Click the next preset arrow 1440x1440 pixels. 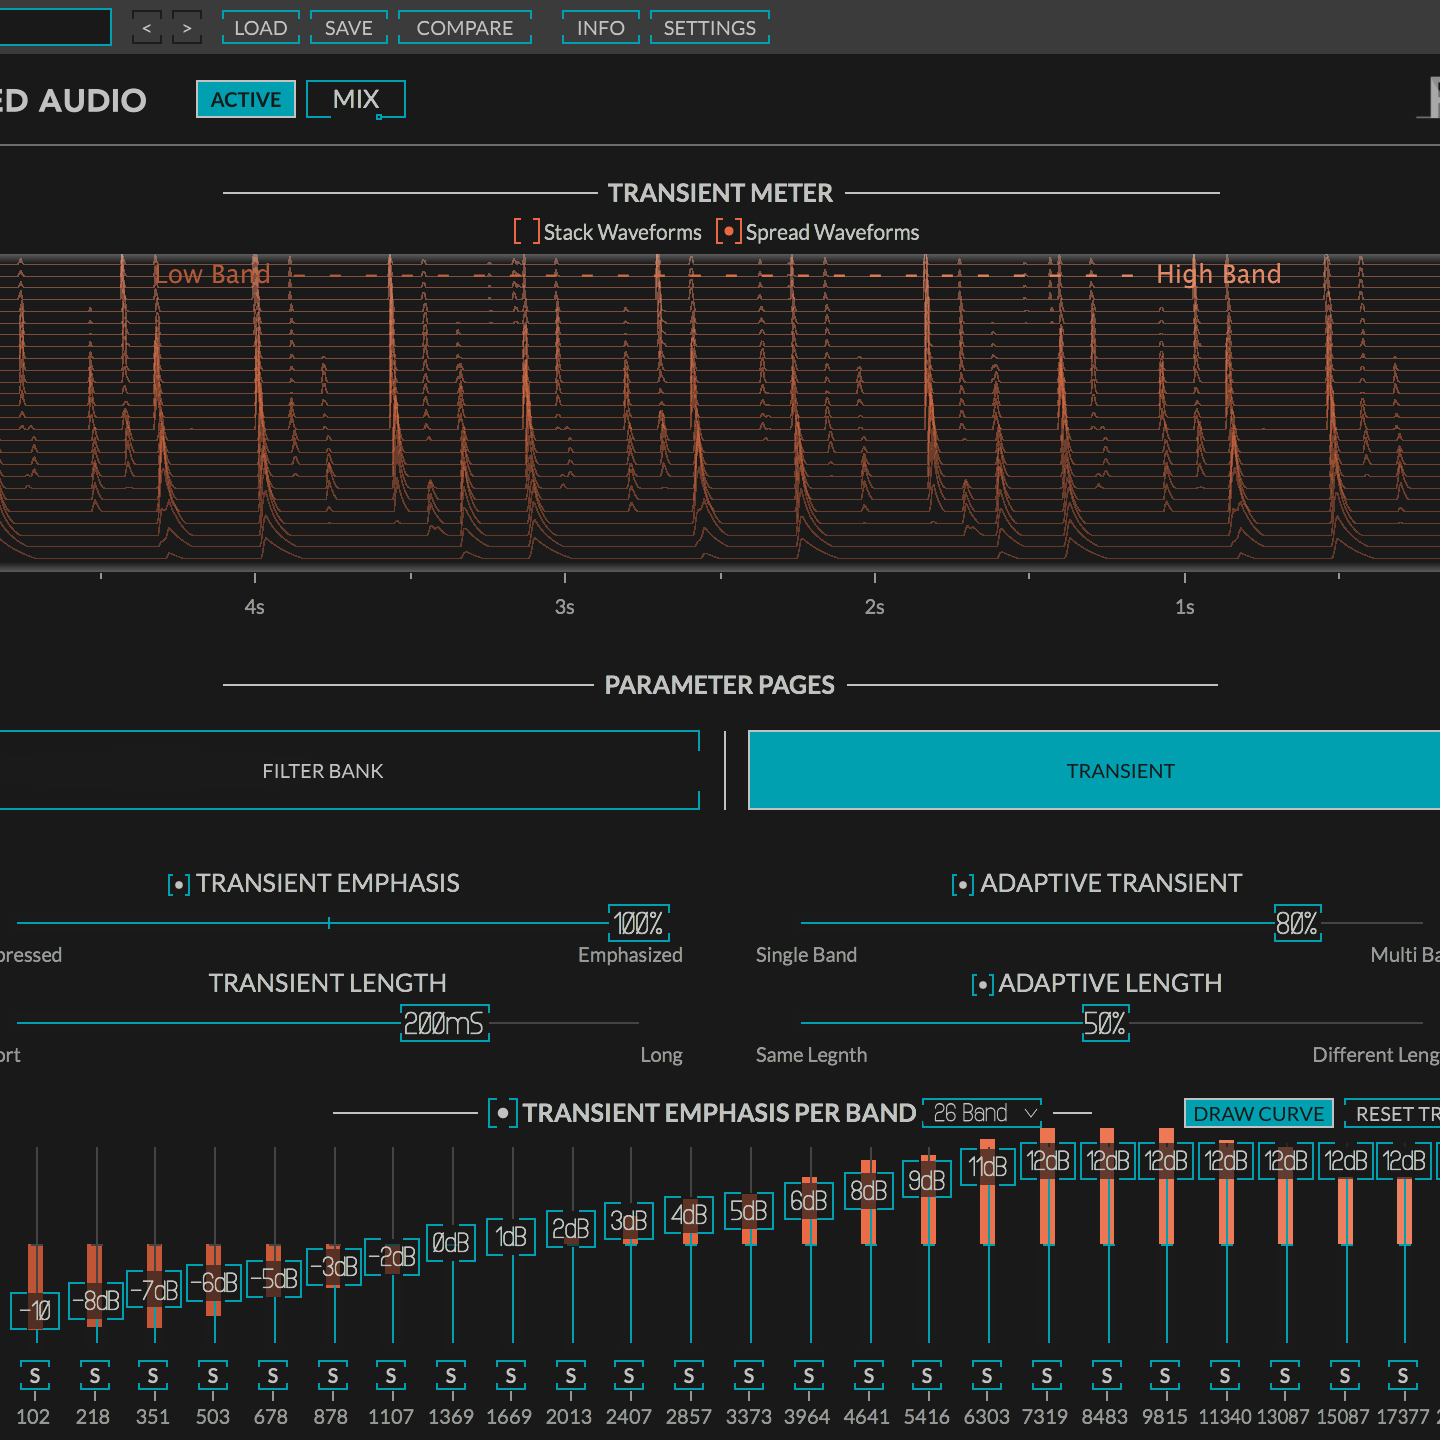187,28
